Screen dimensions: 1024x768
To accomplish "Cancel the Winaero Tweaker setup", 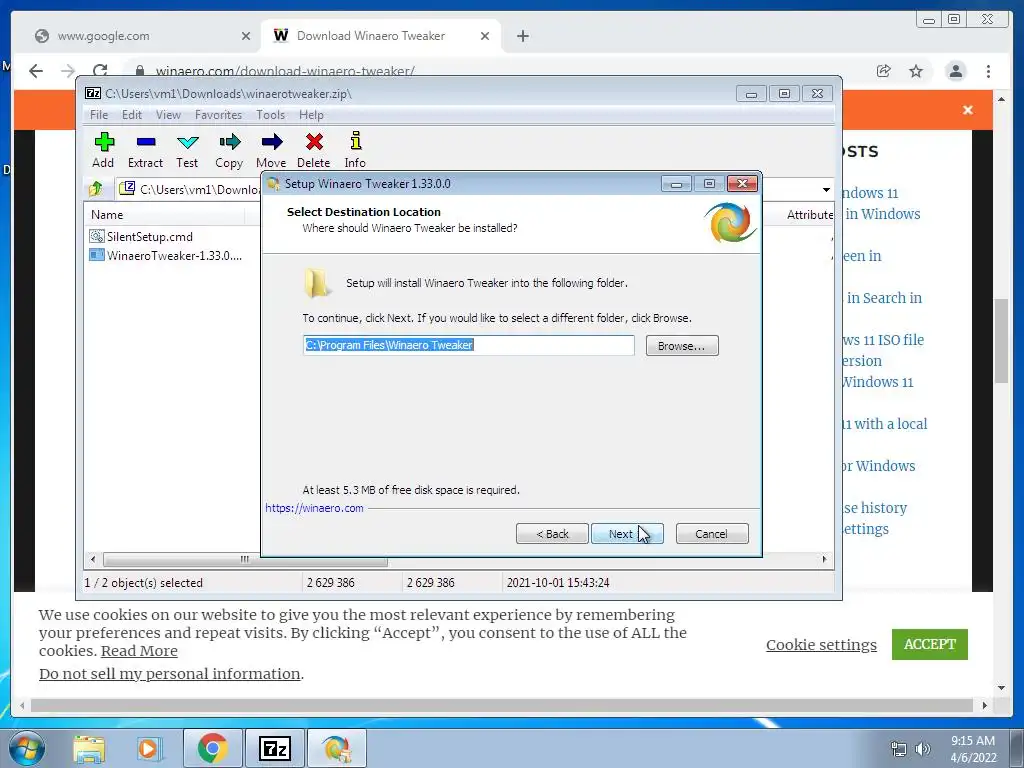I will [x=712, y=534].
